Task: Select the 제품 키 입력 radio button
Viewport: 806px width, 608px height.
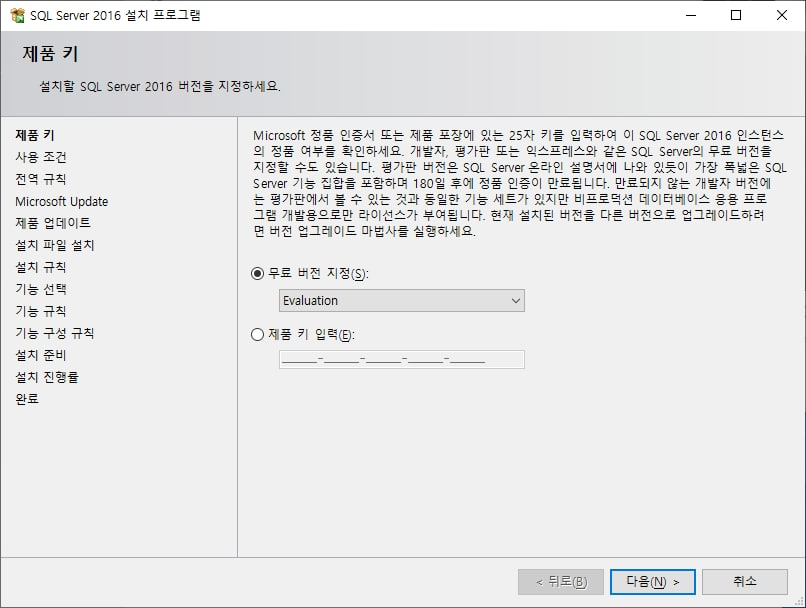Action: click(x=257, y=335)
